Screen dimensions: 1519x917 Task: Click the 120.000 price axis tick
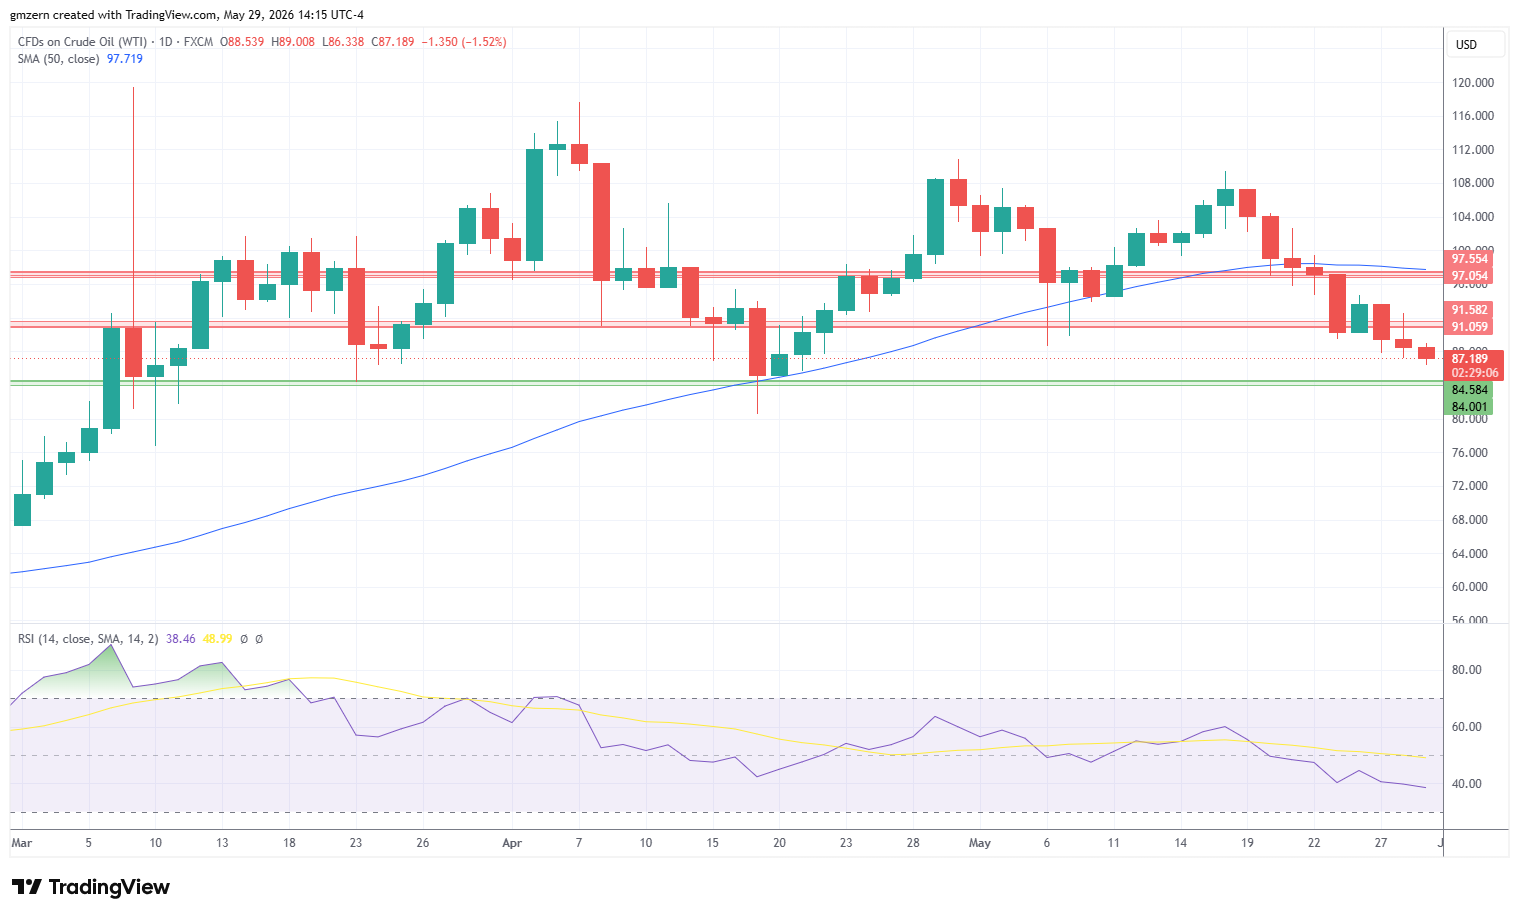tap(1472, 83)
